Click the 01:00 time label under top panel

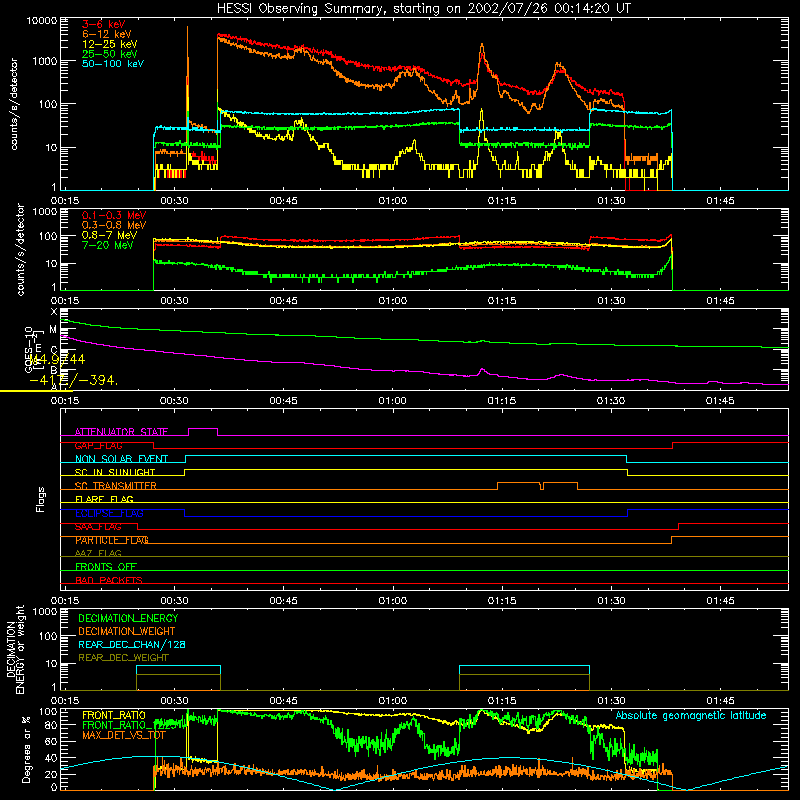pyautogui.click(x=392, y=201)
